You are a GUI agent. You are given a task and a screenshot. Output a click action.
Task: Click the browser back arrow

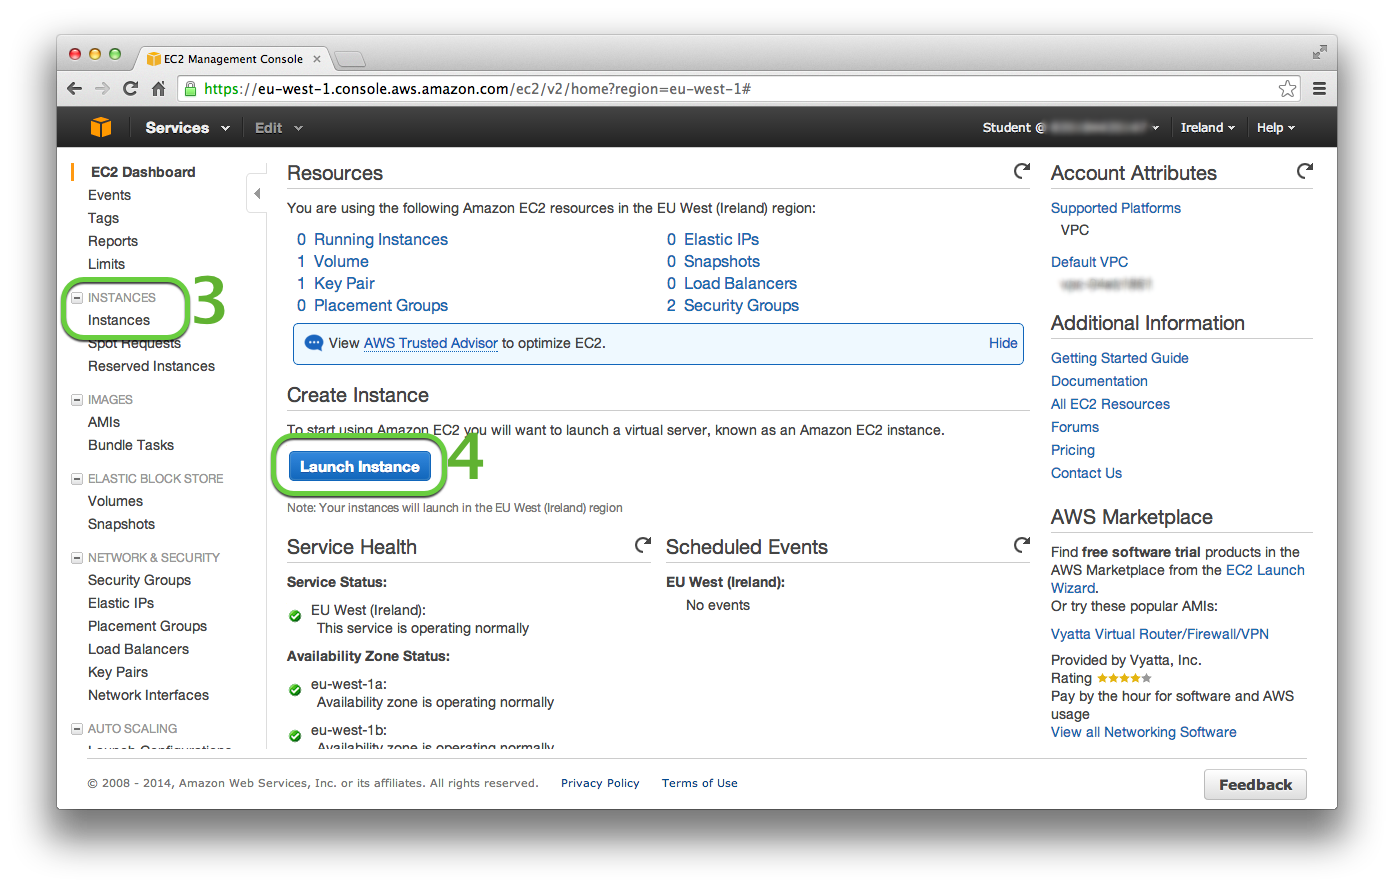pos(74,89)
